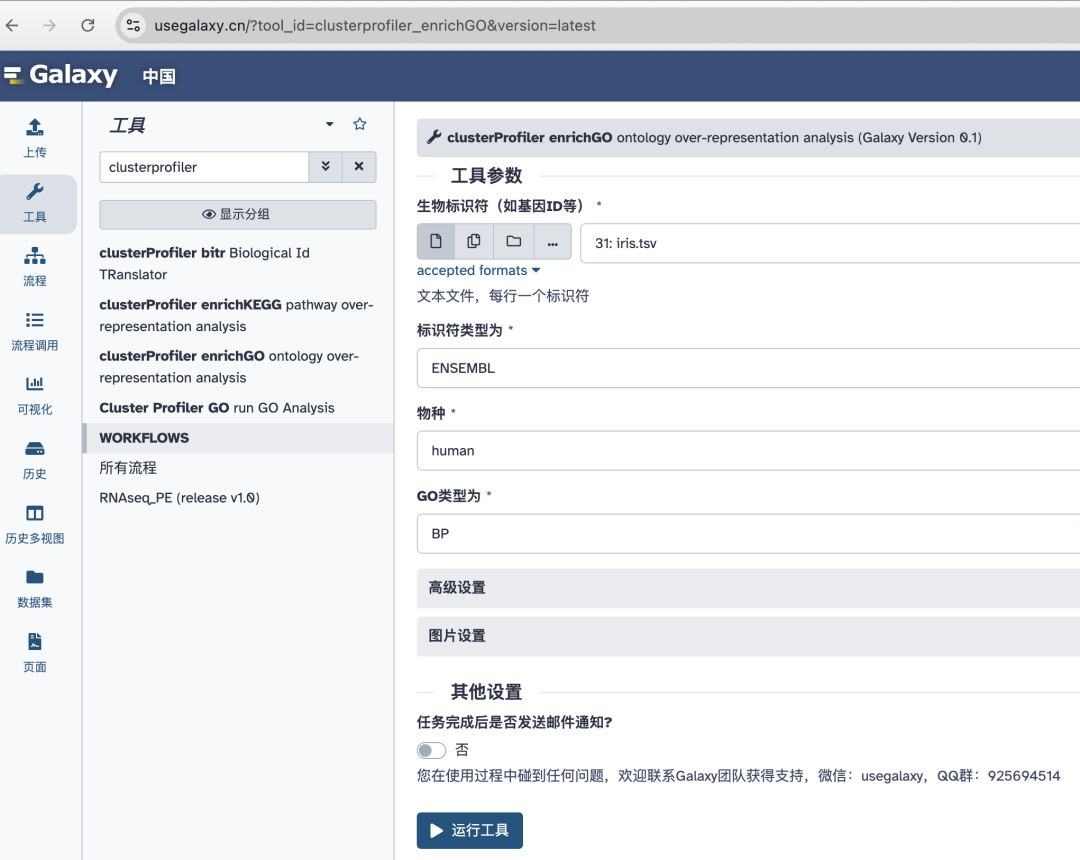
Task: Select multiple datasets input icon
Action: click(474, 242)
